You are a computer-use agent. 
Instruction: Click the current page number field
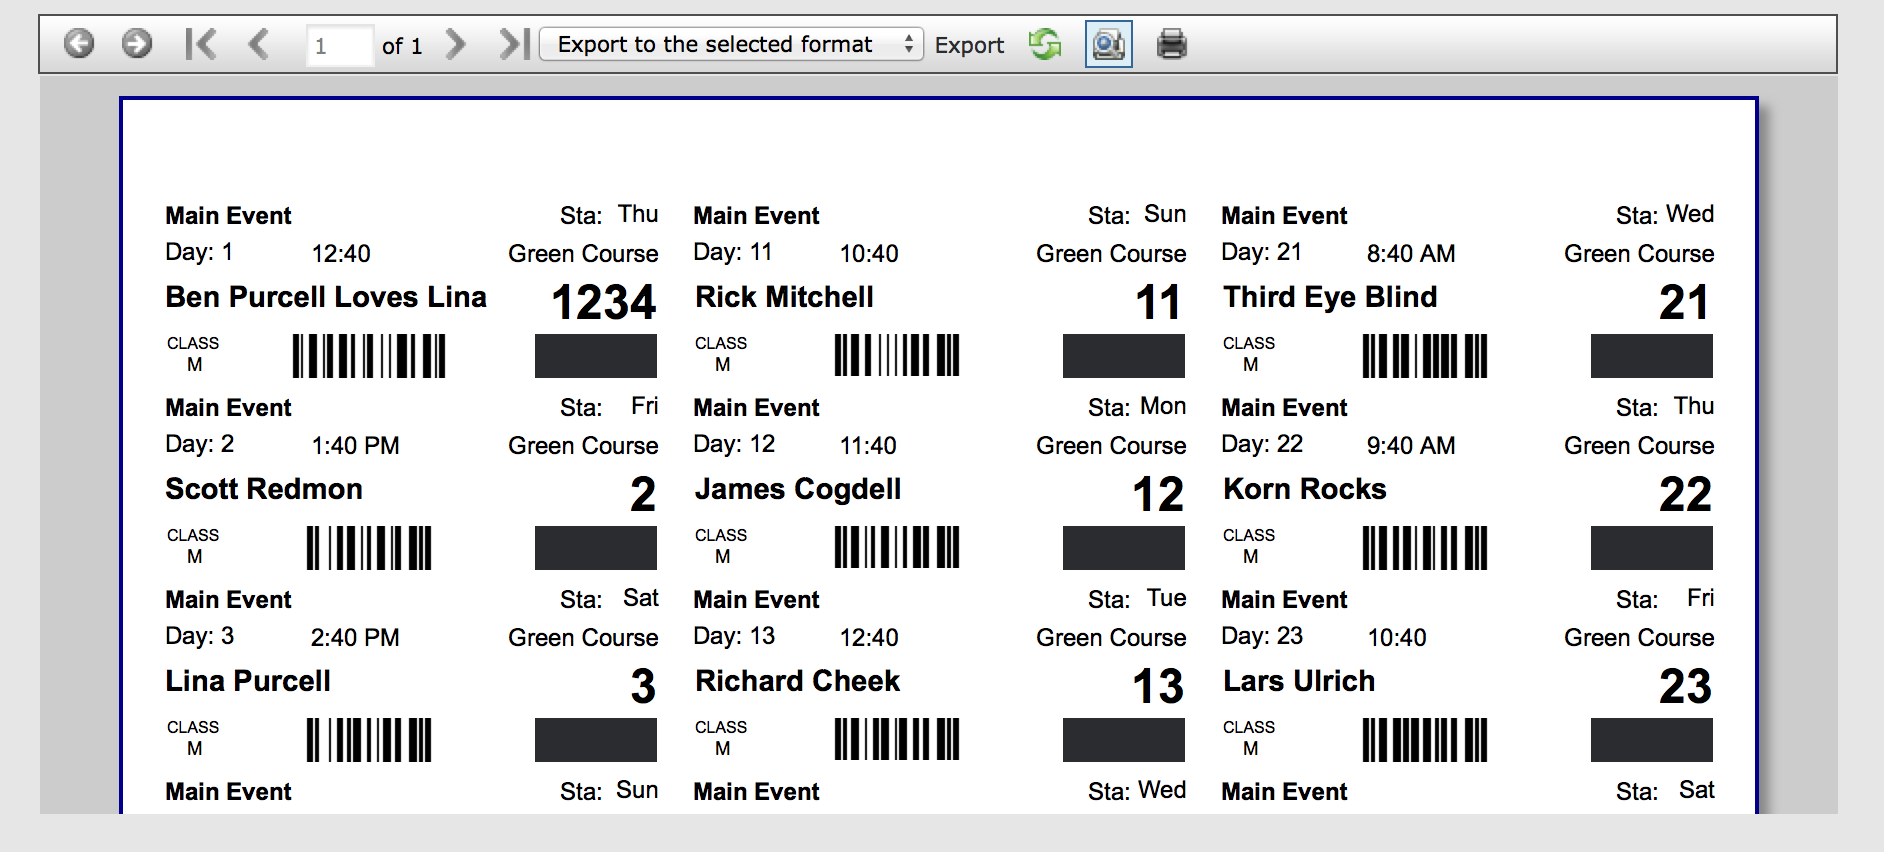coord(339,45)
